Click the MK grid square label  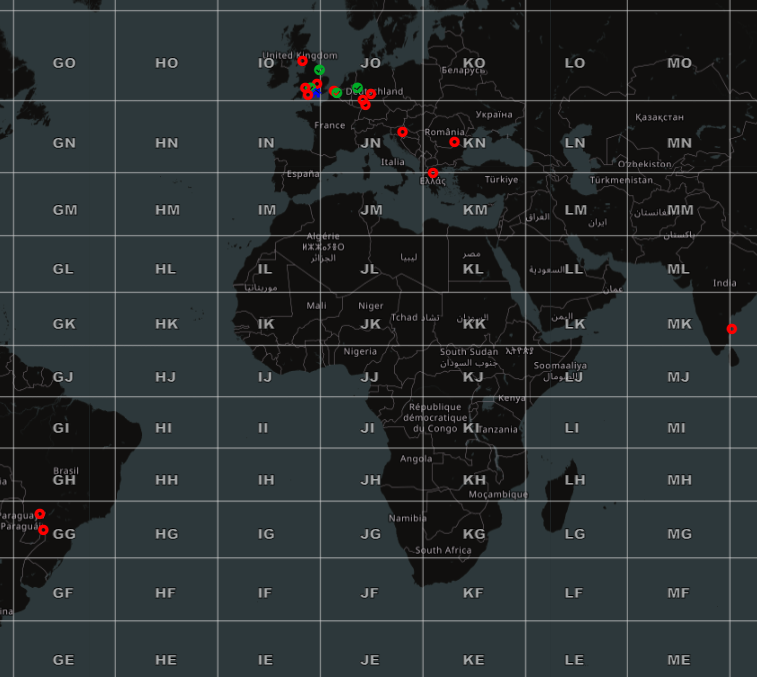[x=679, y=324]
